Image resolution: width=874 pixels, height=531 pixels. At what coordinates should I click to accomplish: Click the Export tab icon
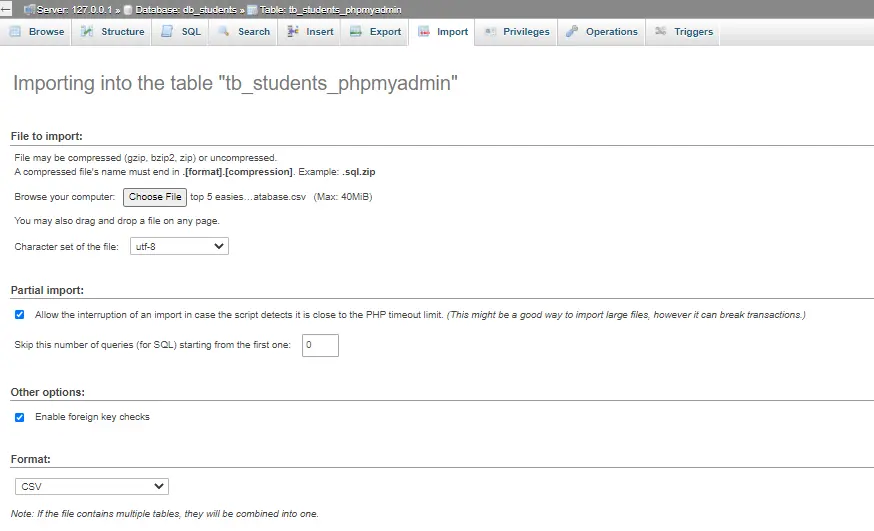356,32
